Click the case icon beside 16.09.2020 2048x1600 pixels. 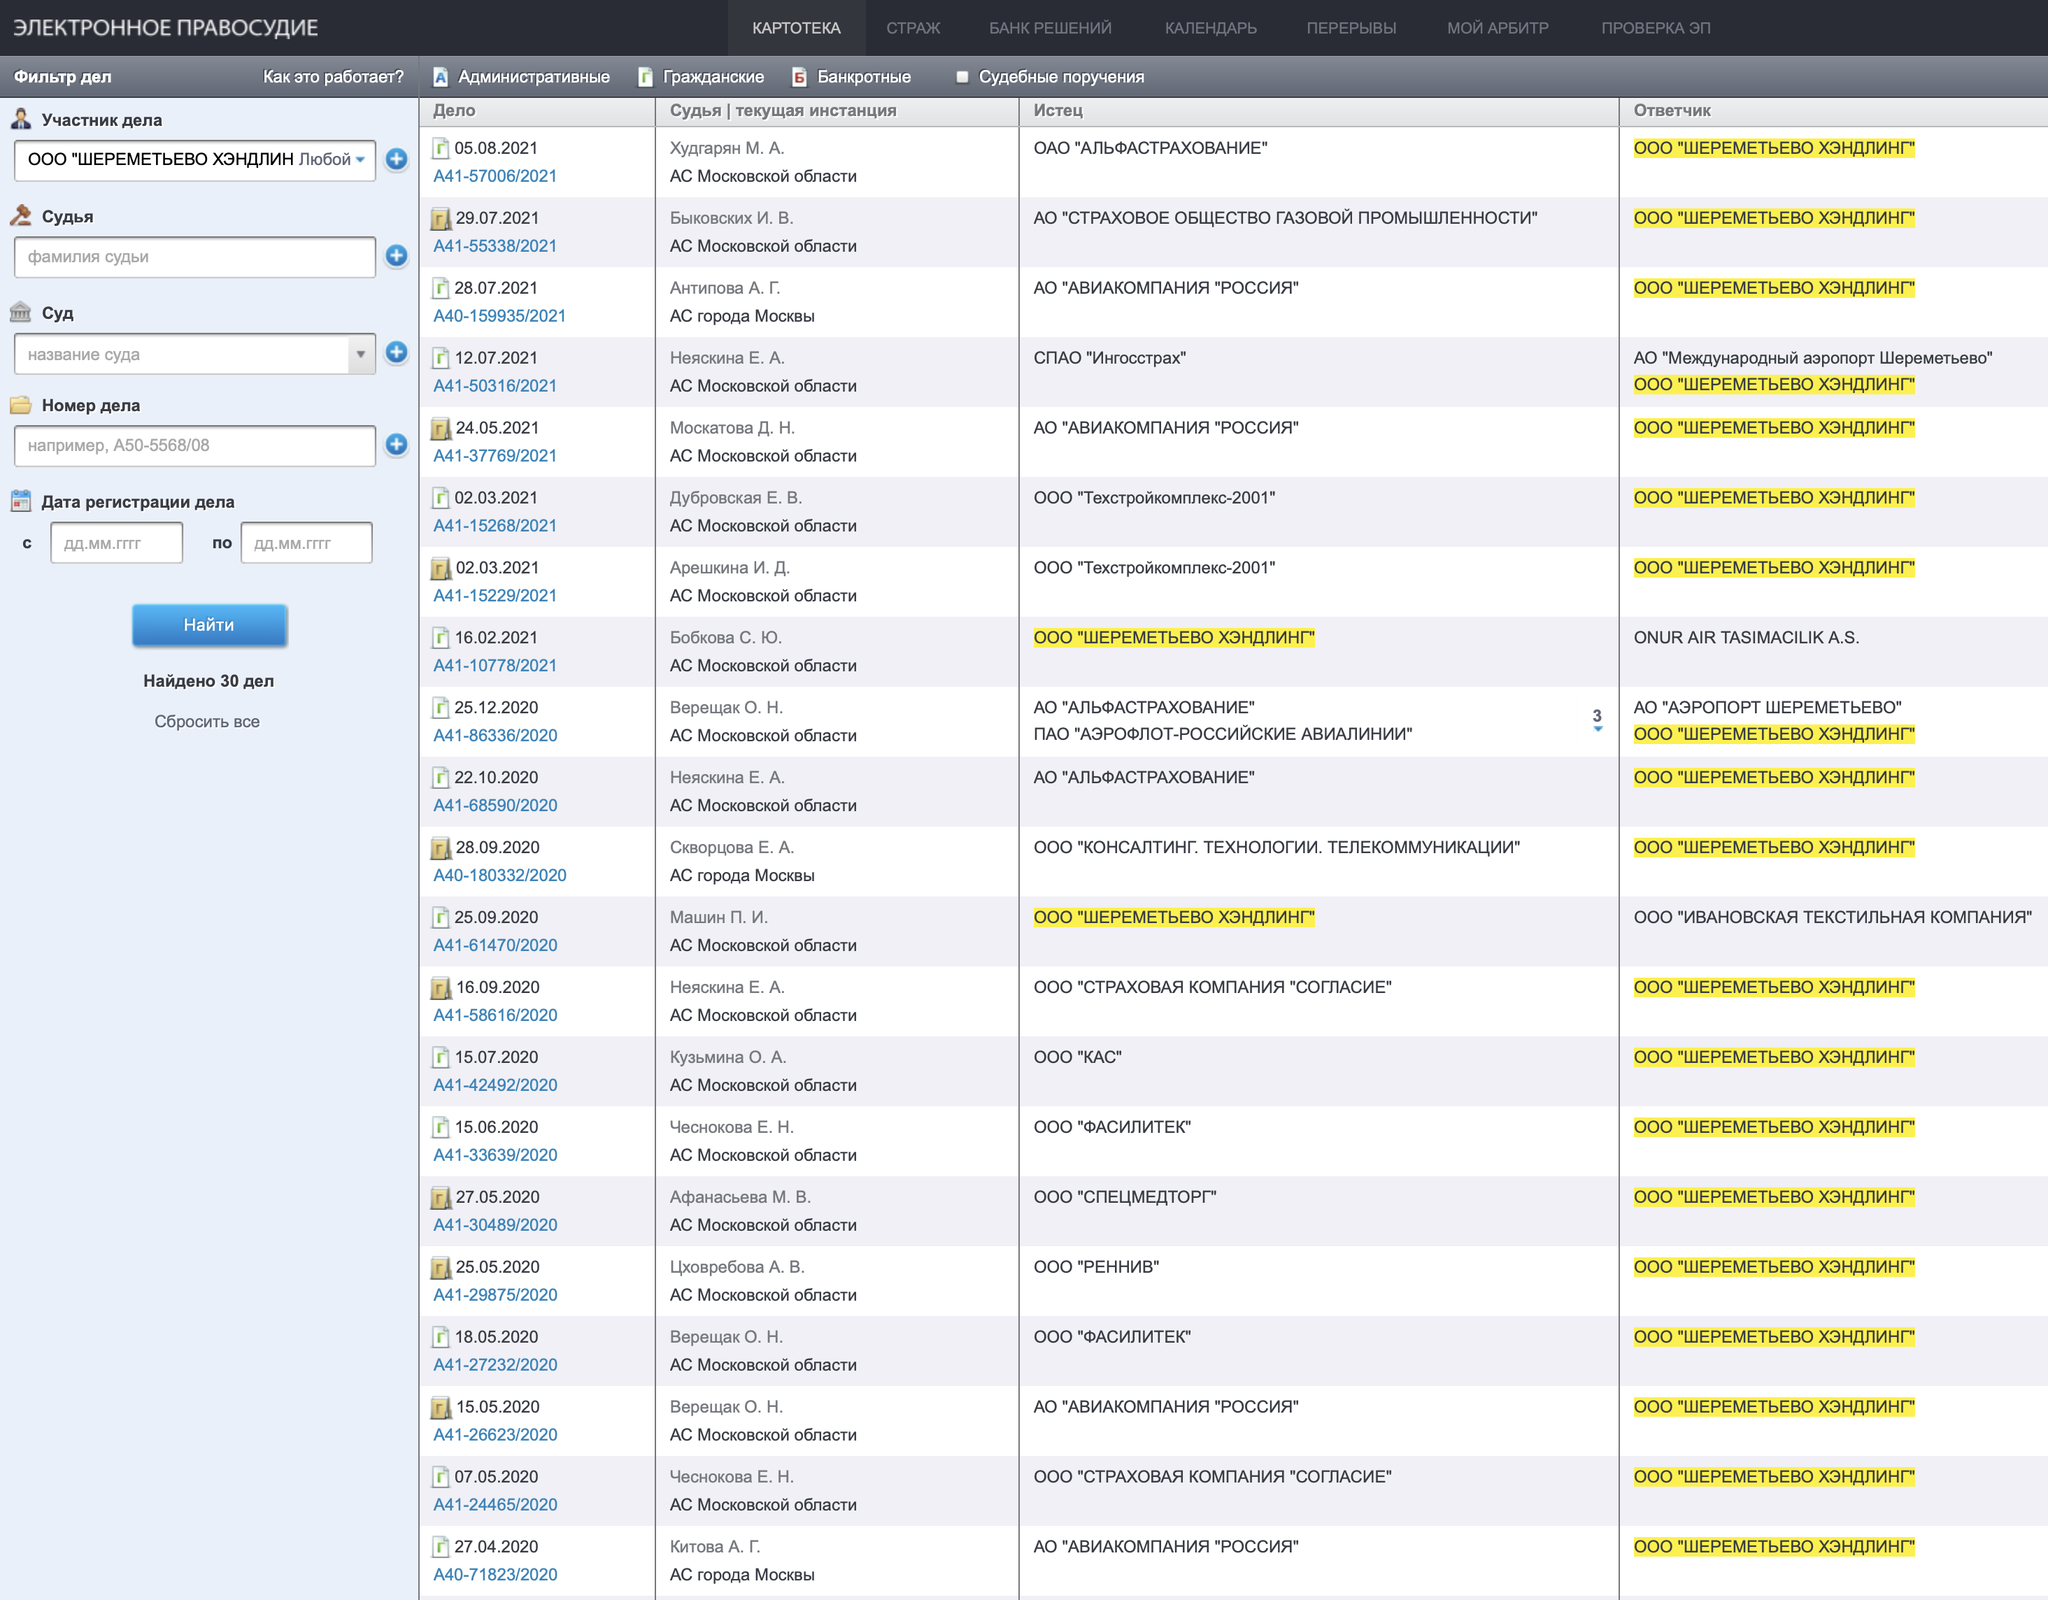point(440,988)
